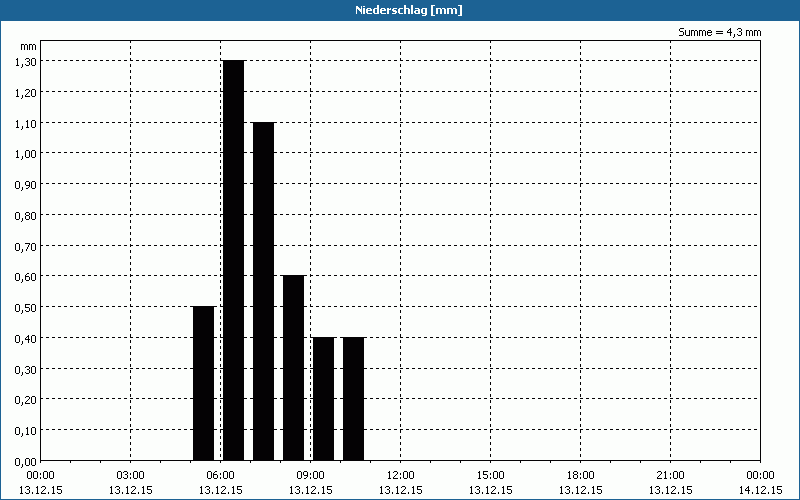This screenshot has height=500, width=800.
Task: Click the 0,80 y-axis label
Action: [26, 215]
